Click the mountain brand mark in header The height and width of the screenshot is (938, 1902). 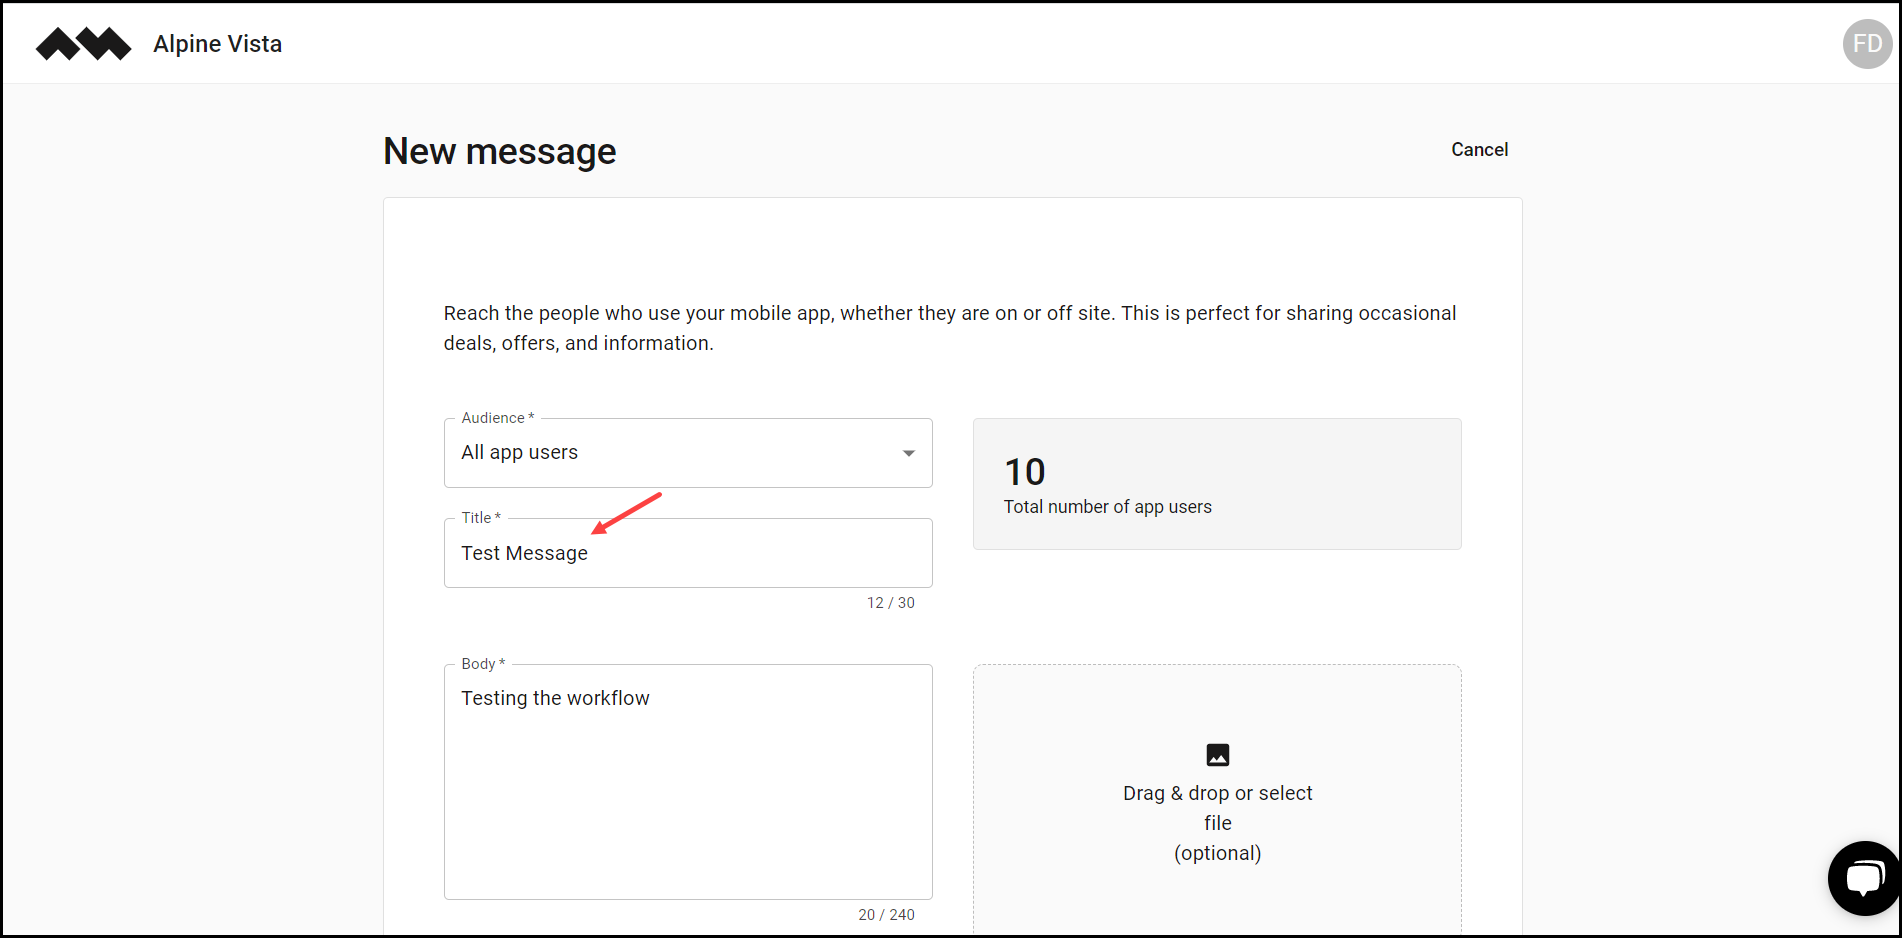[83, 43]
